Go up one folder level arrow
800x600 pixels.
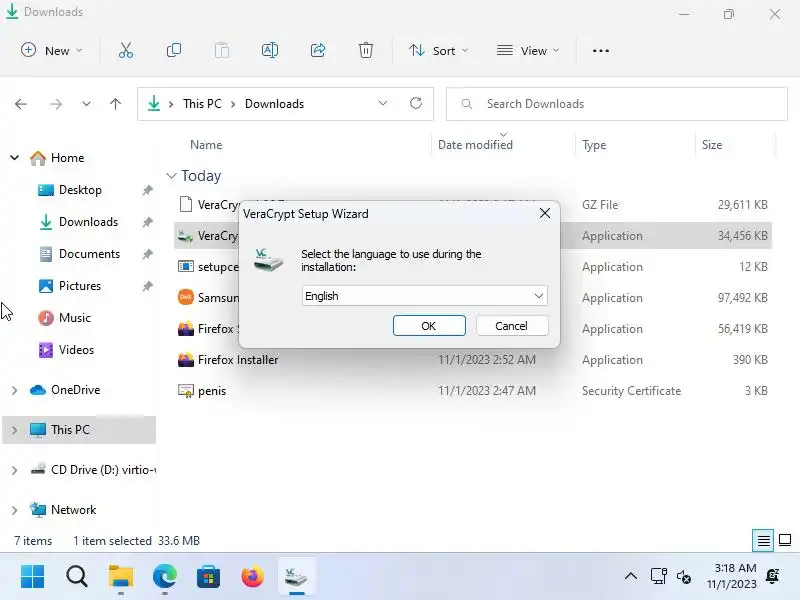point(115,104)
